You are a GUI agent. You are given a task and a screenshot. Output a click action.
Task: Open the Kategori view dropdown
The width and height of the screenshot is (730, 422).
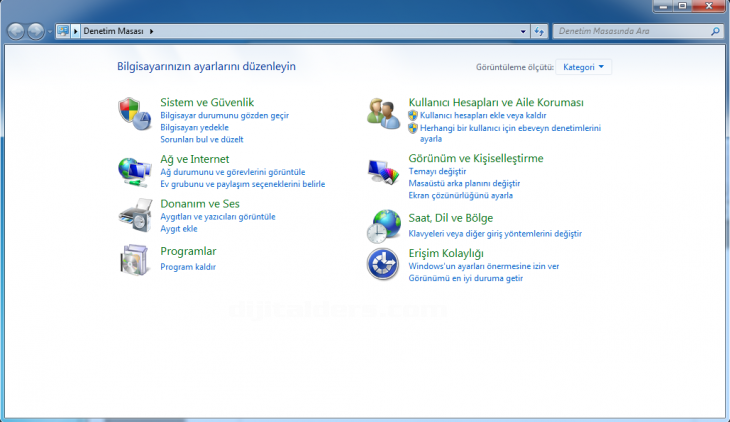[586, 67]
